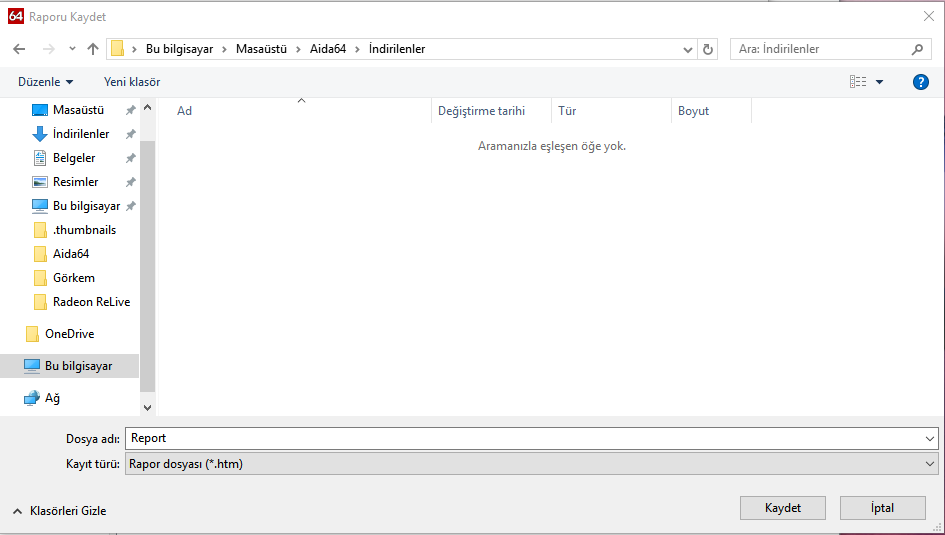The width and height of the screenshot is (945, 535).
Task: Save the report with Kaydet
Action: coord(783,508)
